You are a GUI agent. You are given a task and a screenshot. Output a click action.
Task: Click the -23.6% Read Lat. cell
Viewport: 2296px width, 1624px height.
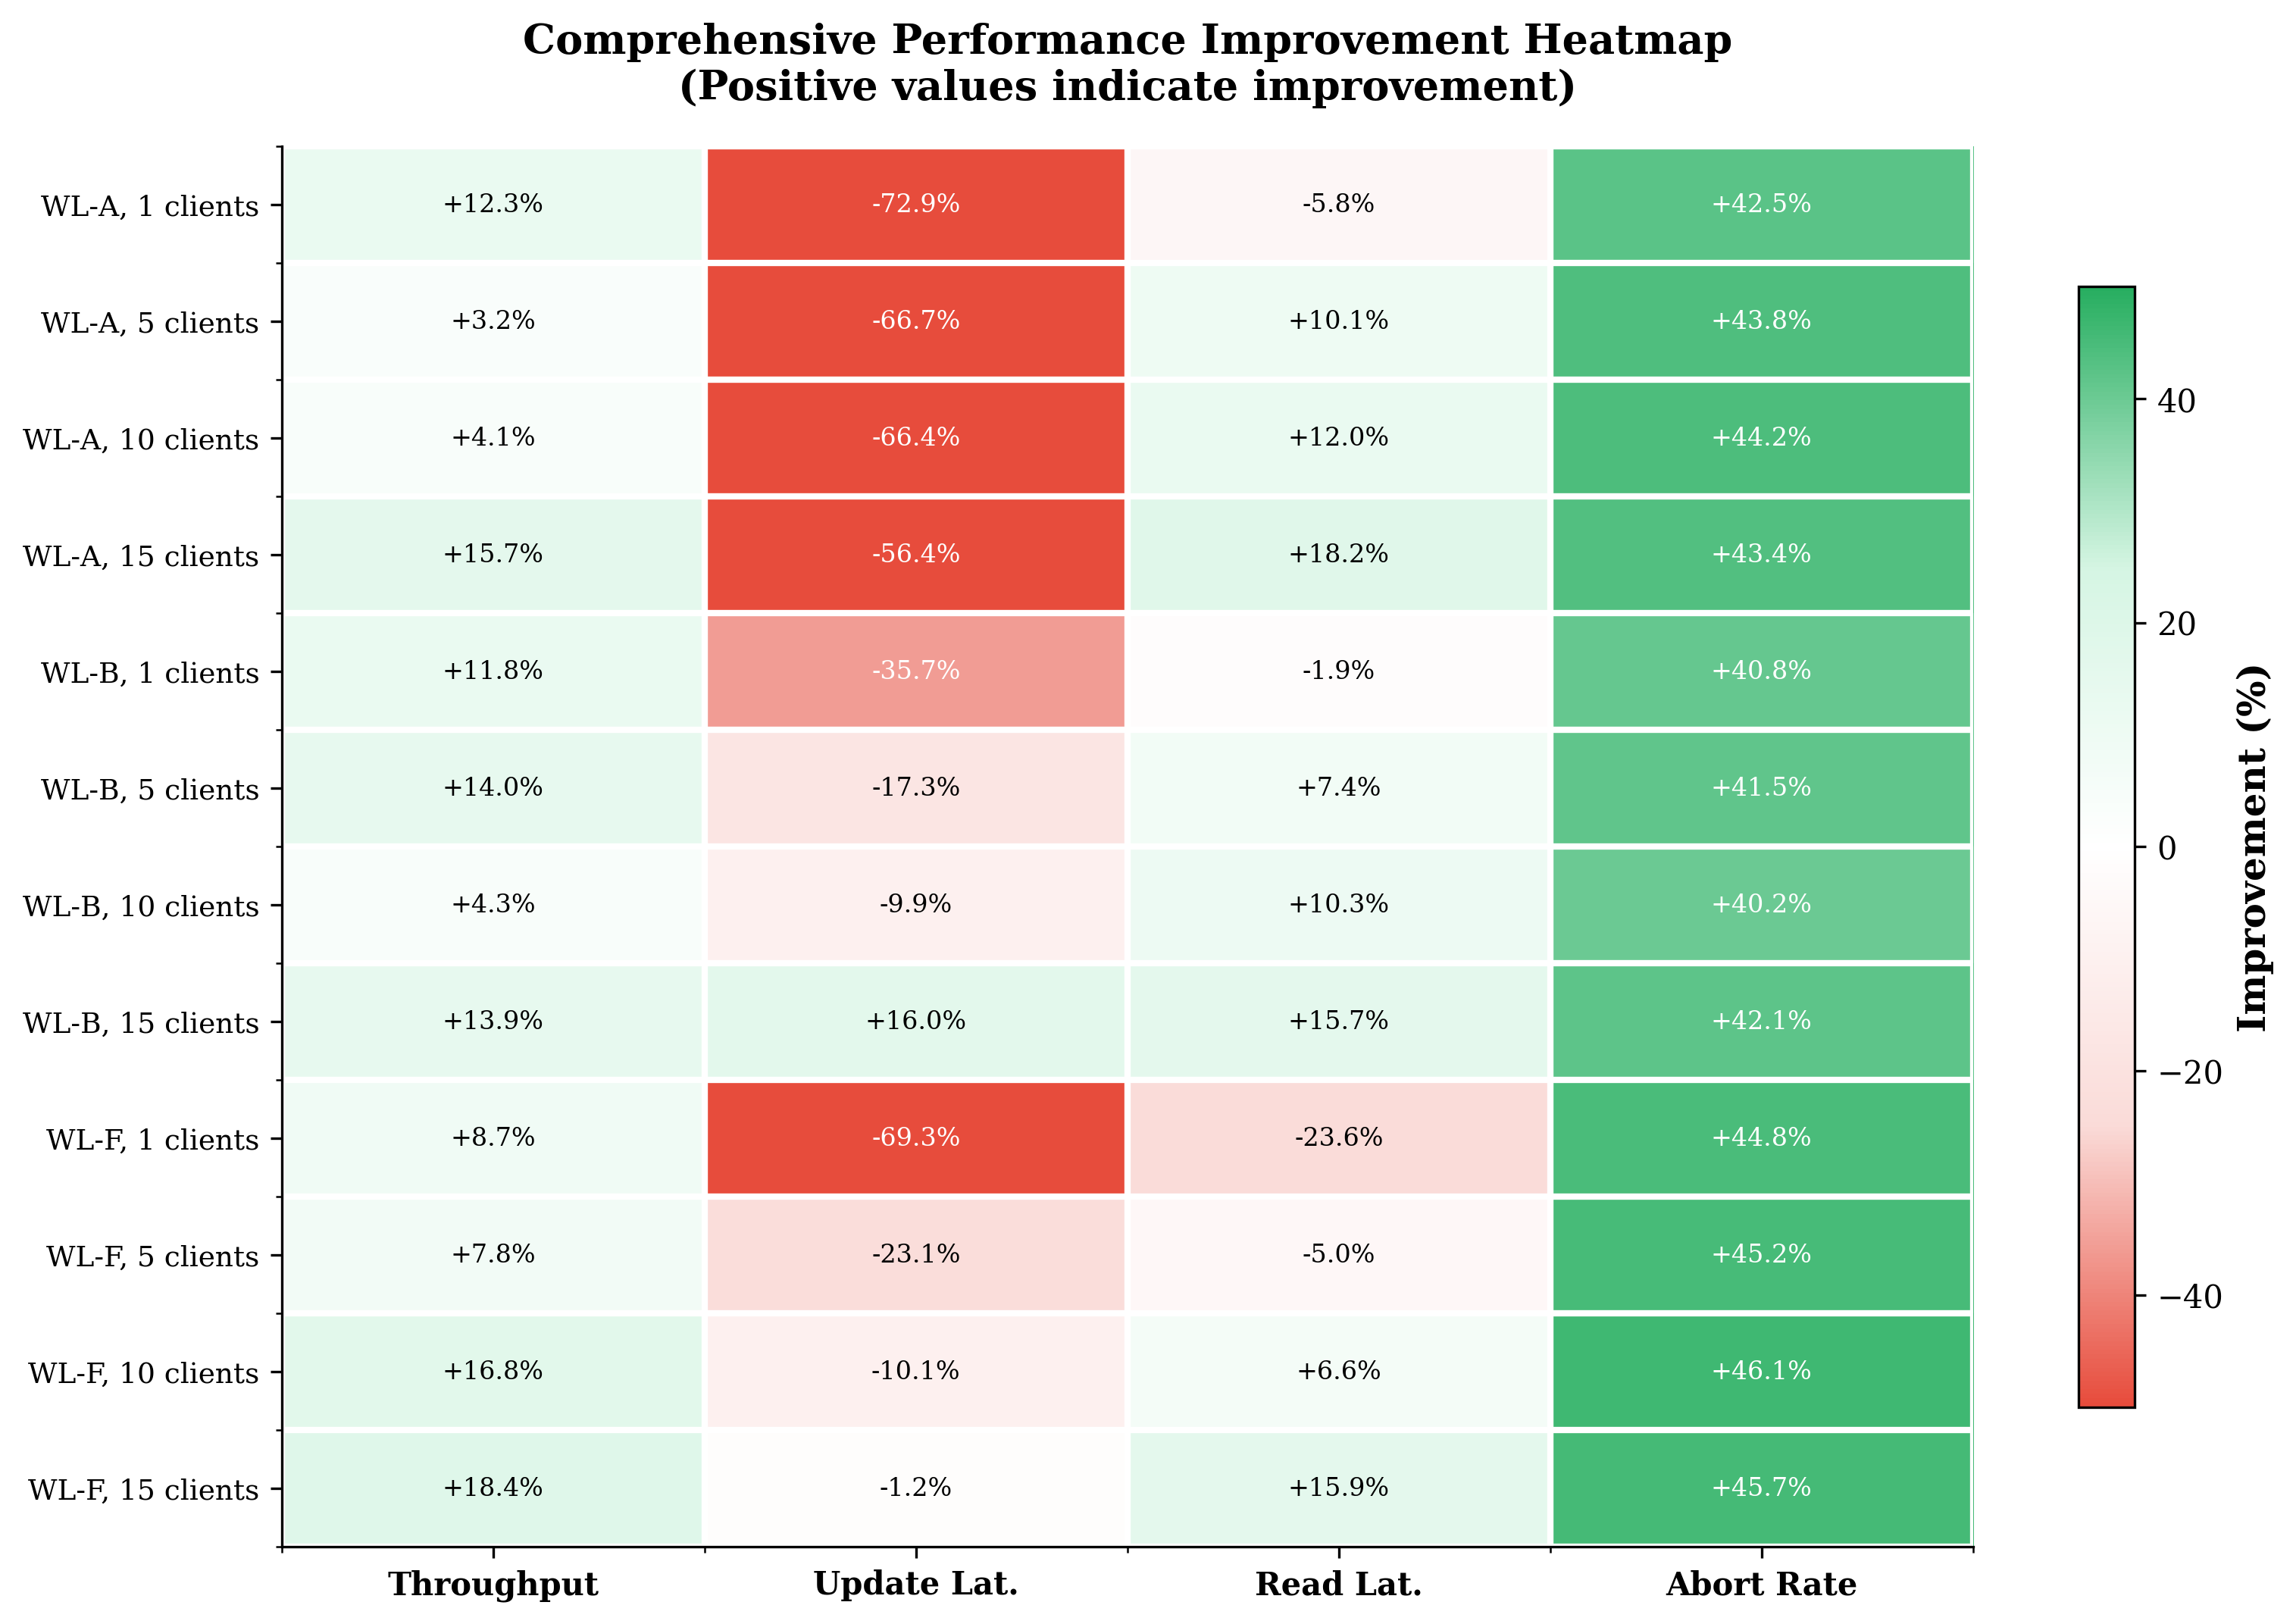point(1338,1138)
